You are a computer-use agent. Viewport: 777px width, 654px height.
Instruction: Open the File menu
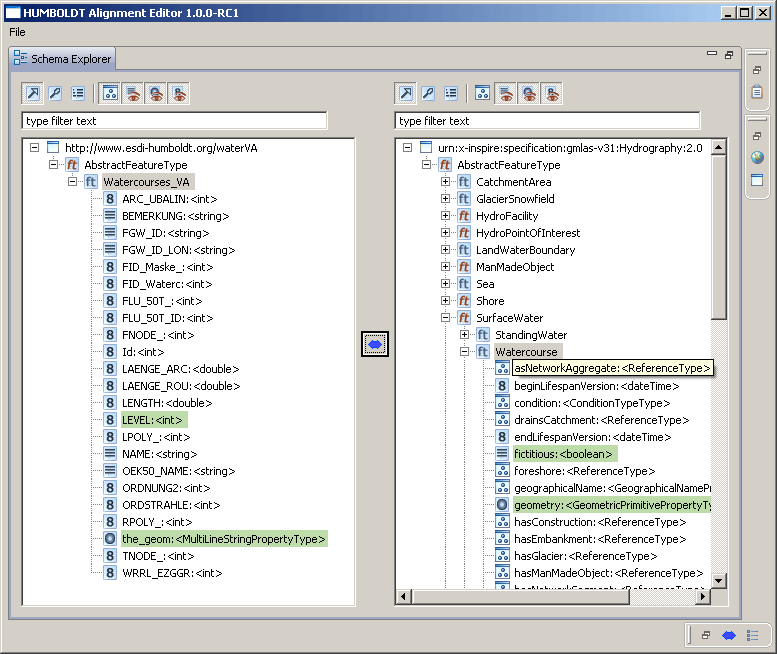coord(17,32)
